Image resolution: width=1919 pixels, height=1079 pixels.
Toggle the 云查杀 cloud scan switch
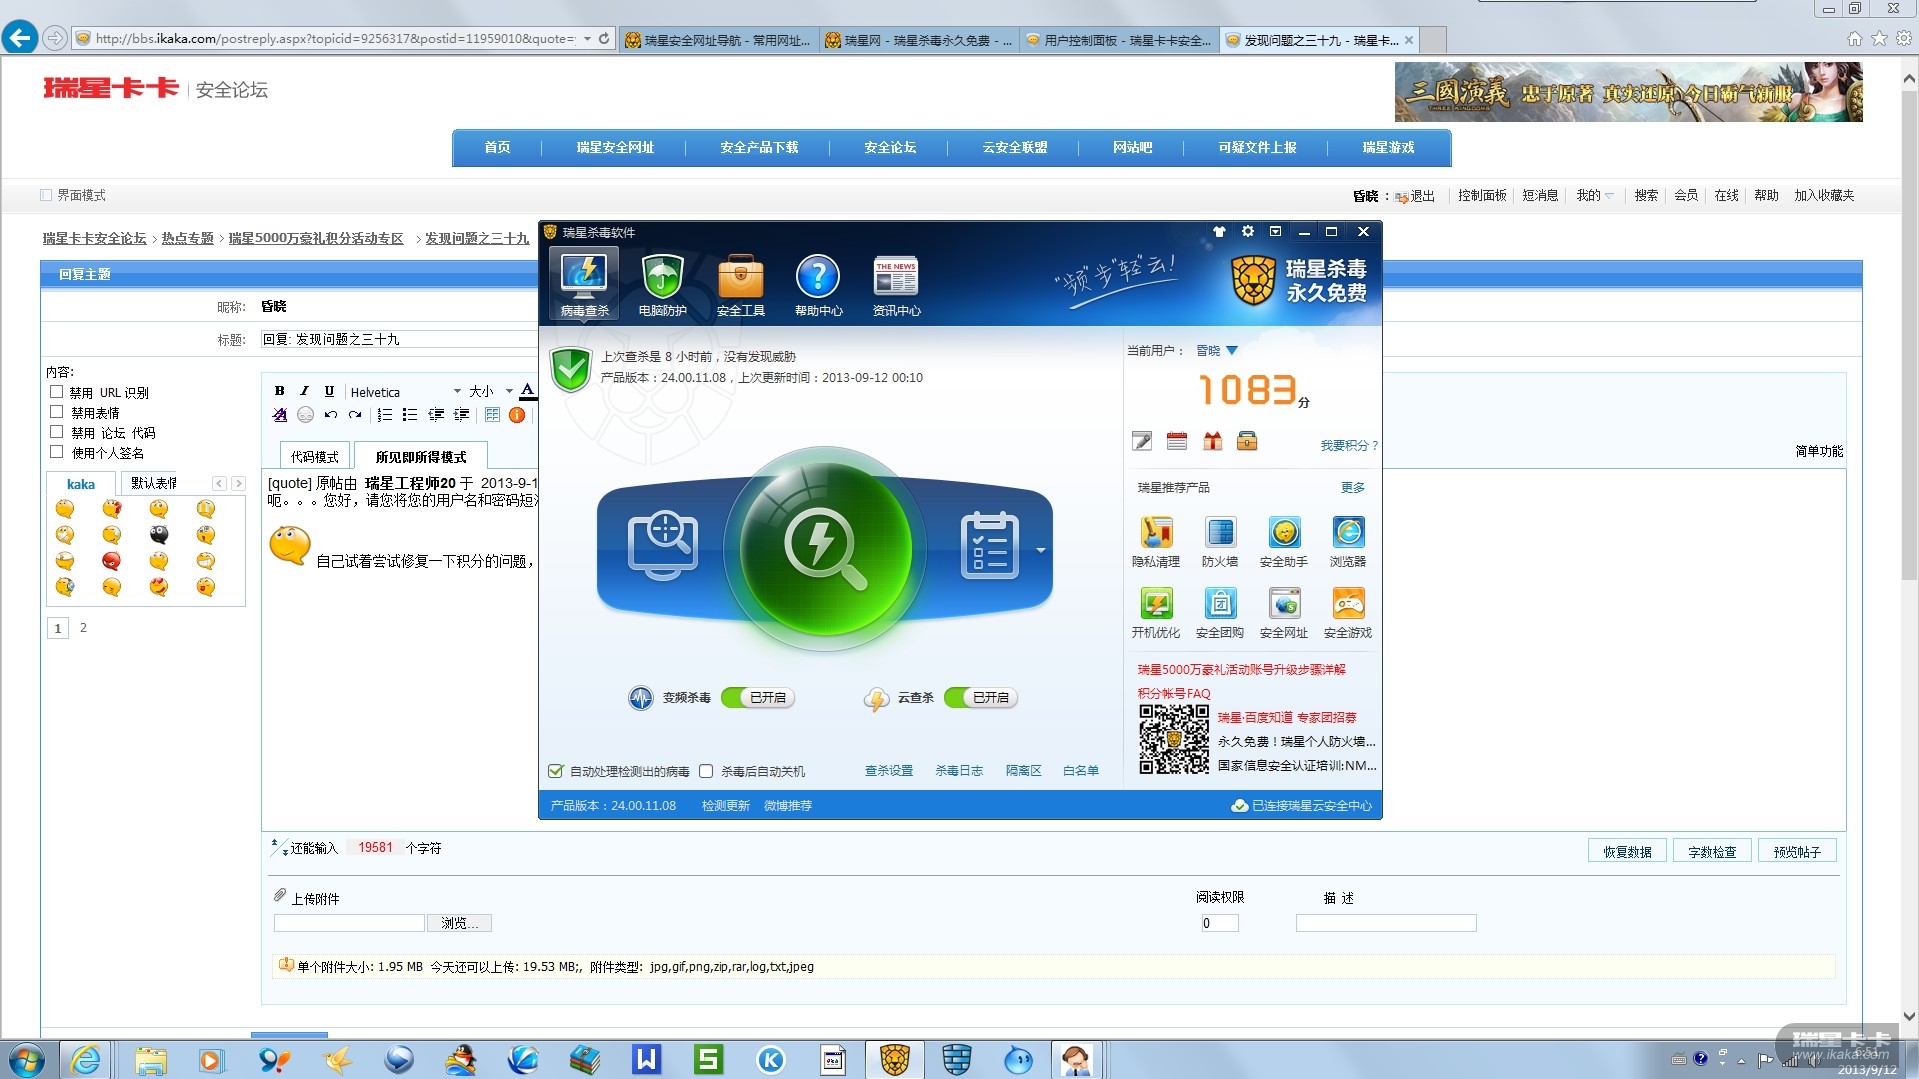coord(980,697)
